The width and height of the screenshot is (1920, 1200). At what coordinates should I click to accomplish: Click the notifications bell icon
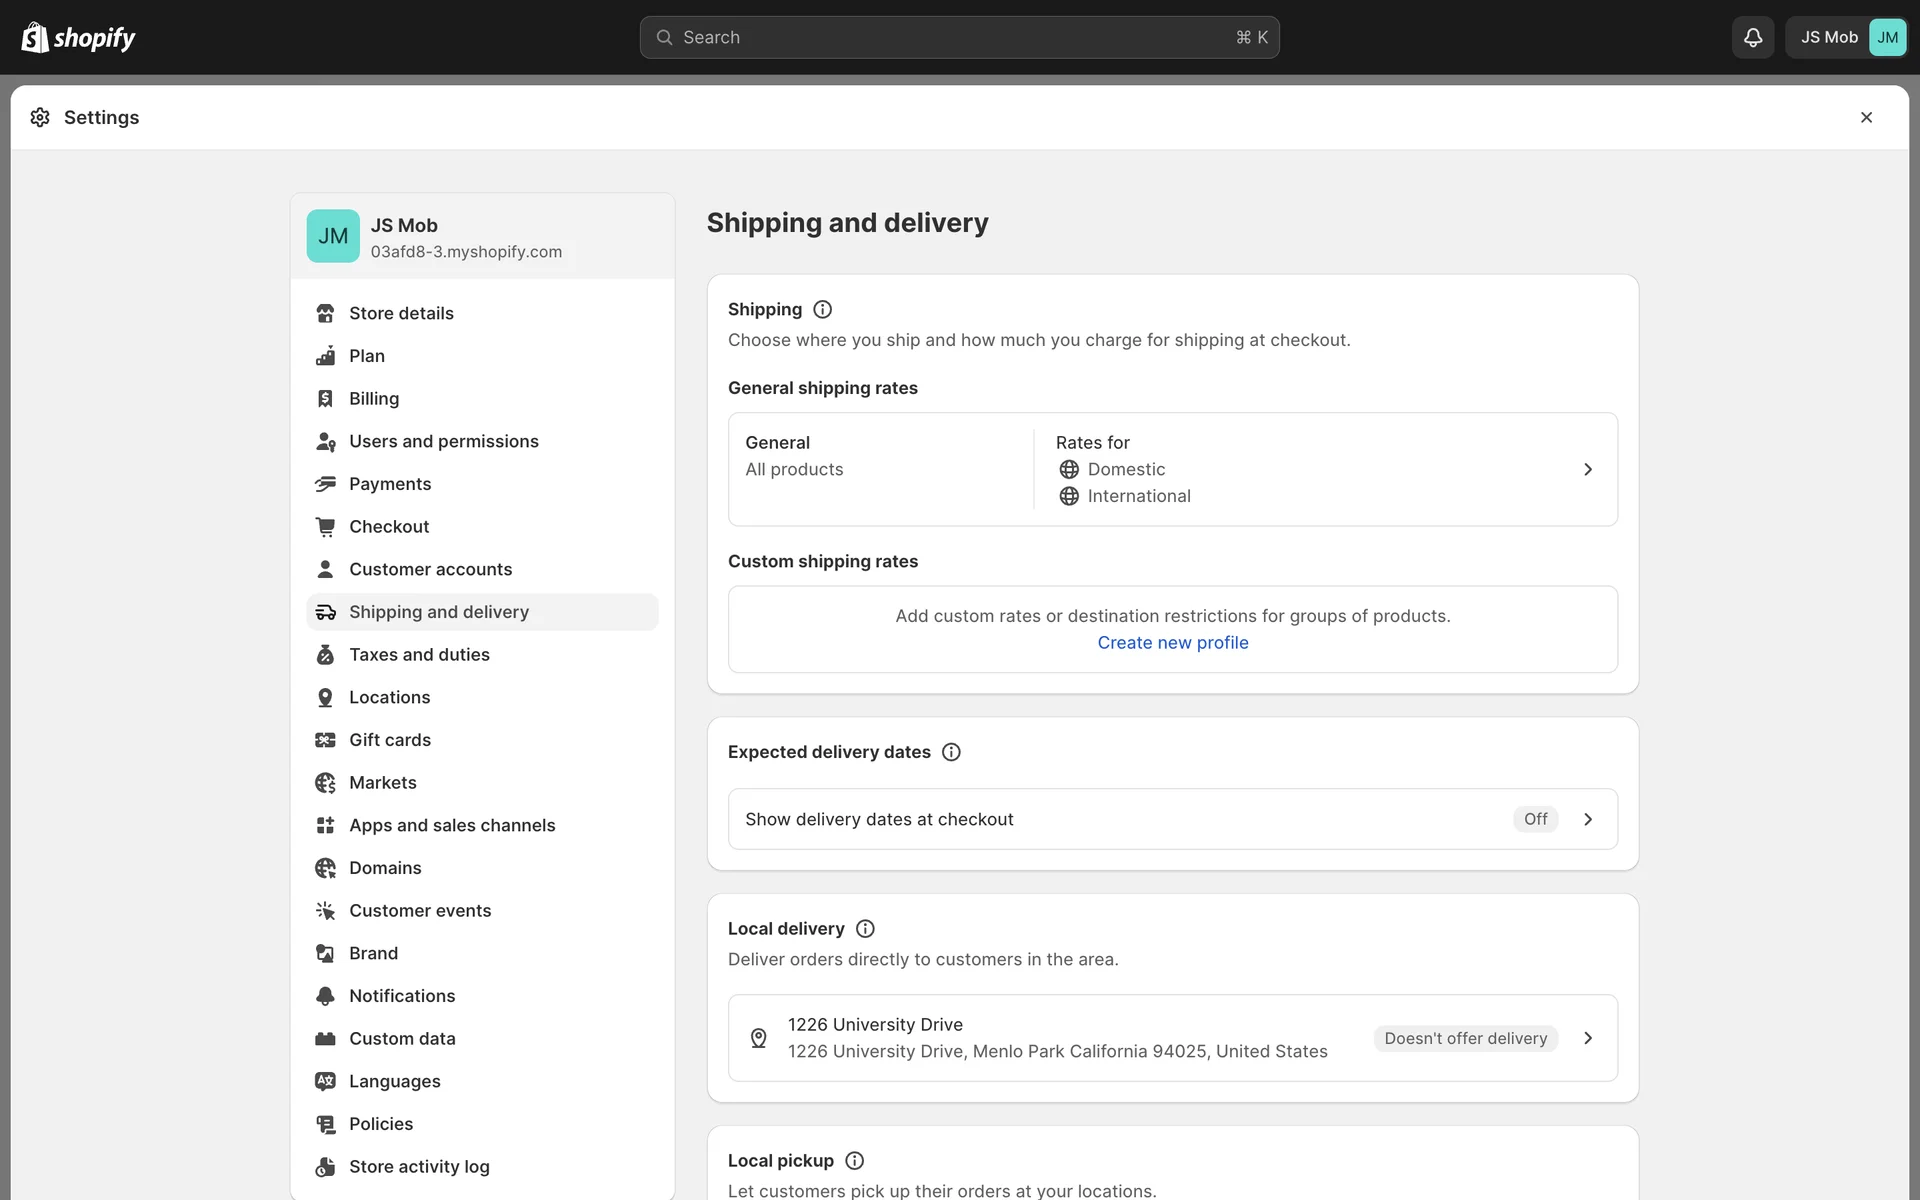pos(1752,38)
